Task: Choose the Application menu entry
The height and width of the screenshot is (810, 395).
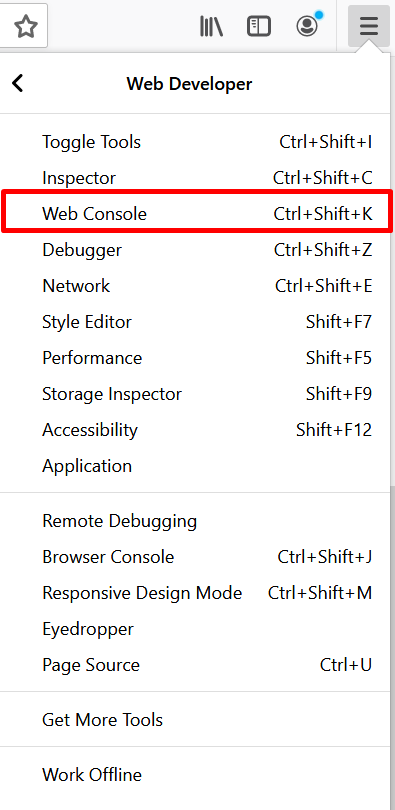Action: pyautogui.click(x=195, y=466)
